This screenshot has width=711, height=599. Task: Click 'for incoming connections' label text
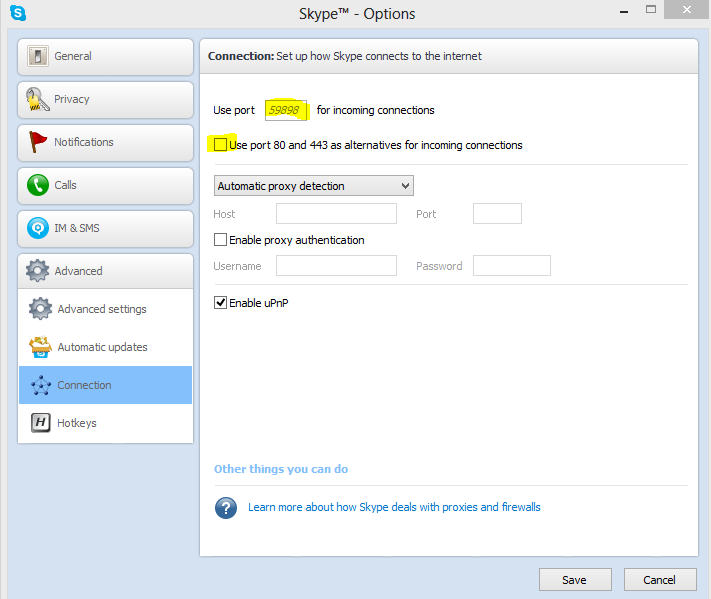point(375,110)
